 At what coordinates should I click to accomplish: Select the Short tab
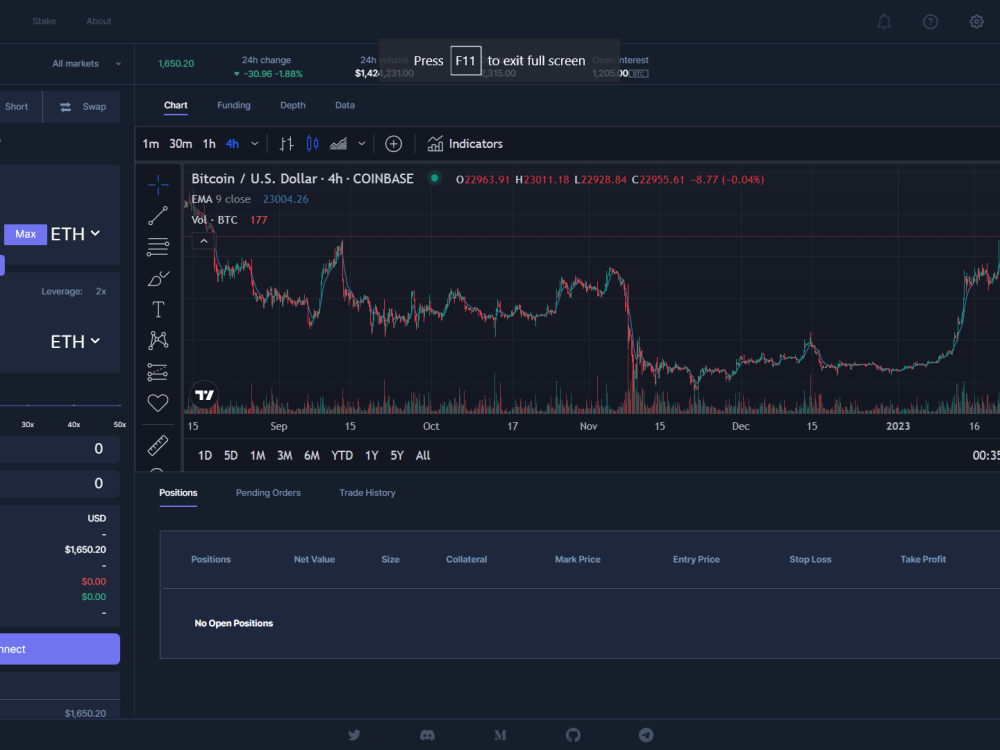17,107
